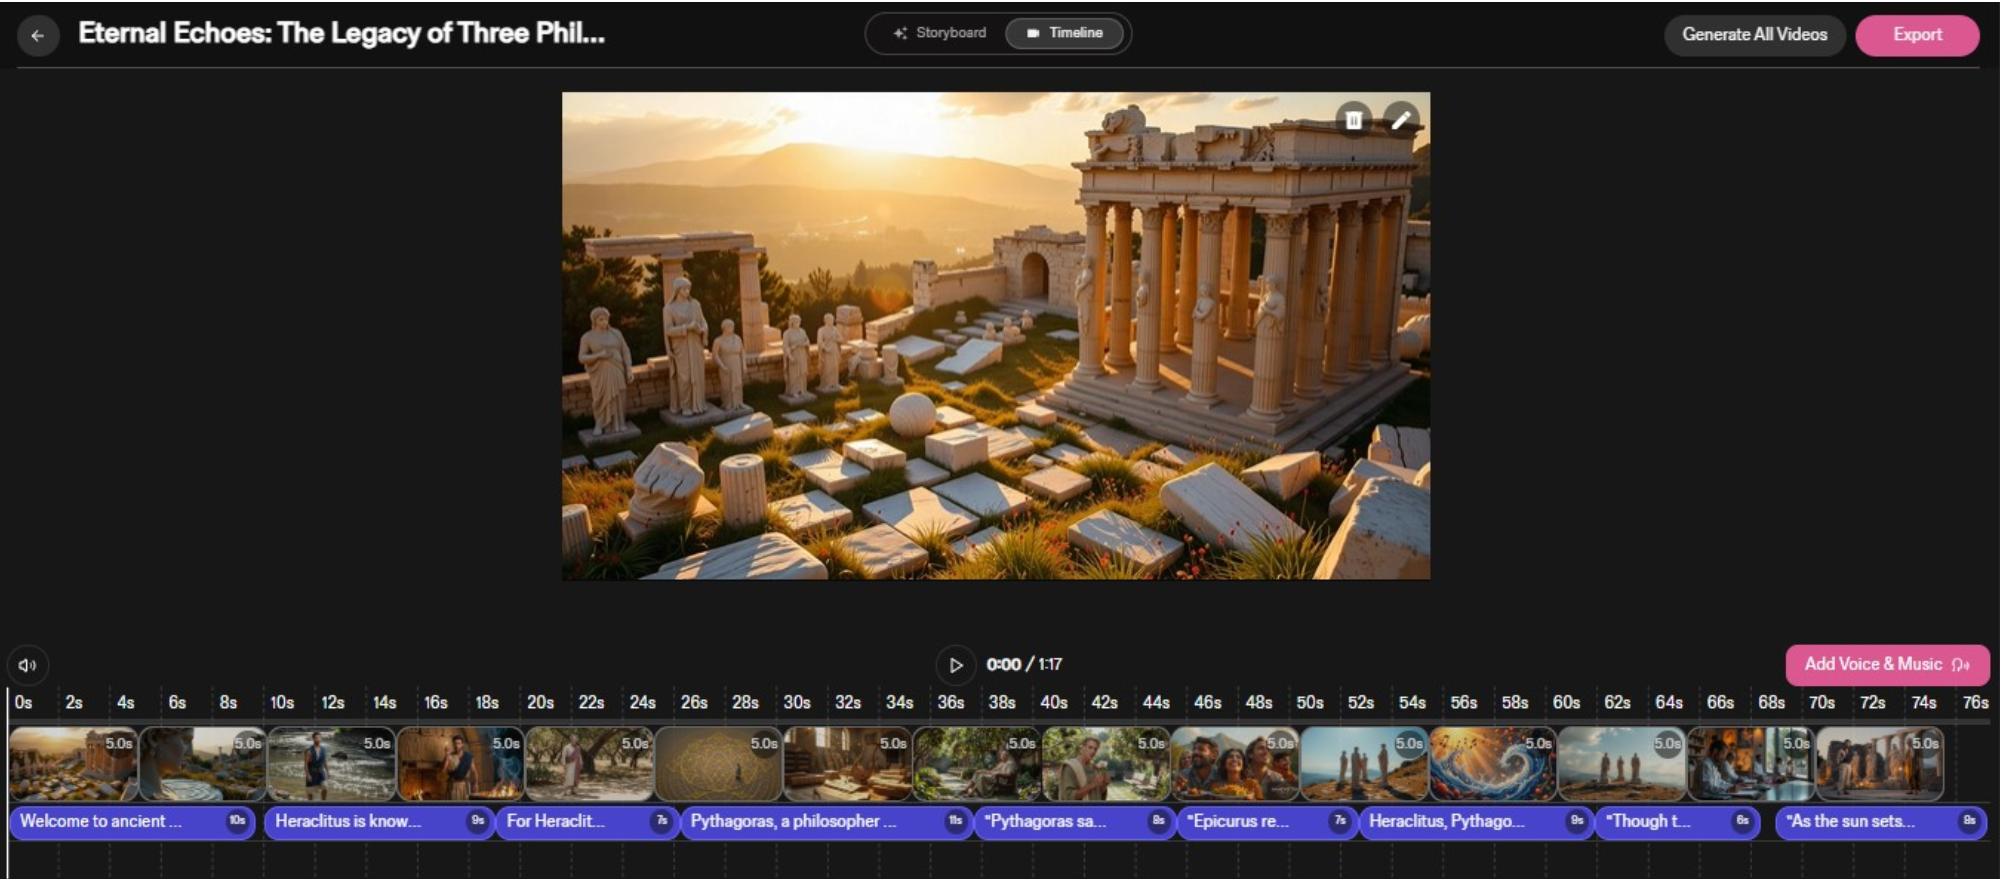The image size is (2000, 879).
Task: Select the 'Heraclitus is know...' voice segment
Action: pyautogui.click(x=379, y=822)
